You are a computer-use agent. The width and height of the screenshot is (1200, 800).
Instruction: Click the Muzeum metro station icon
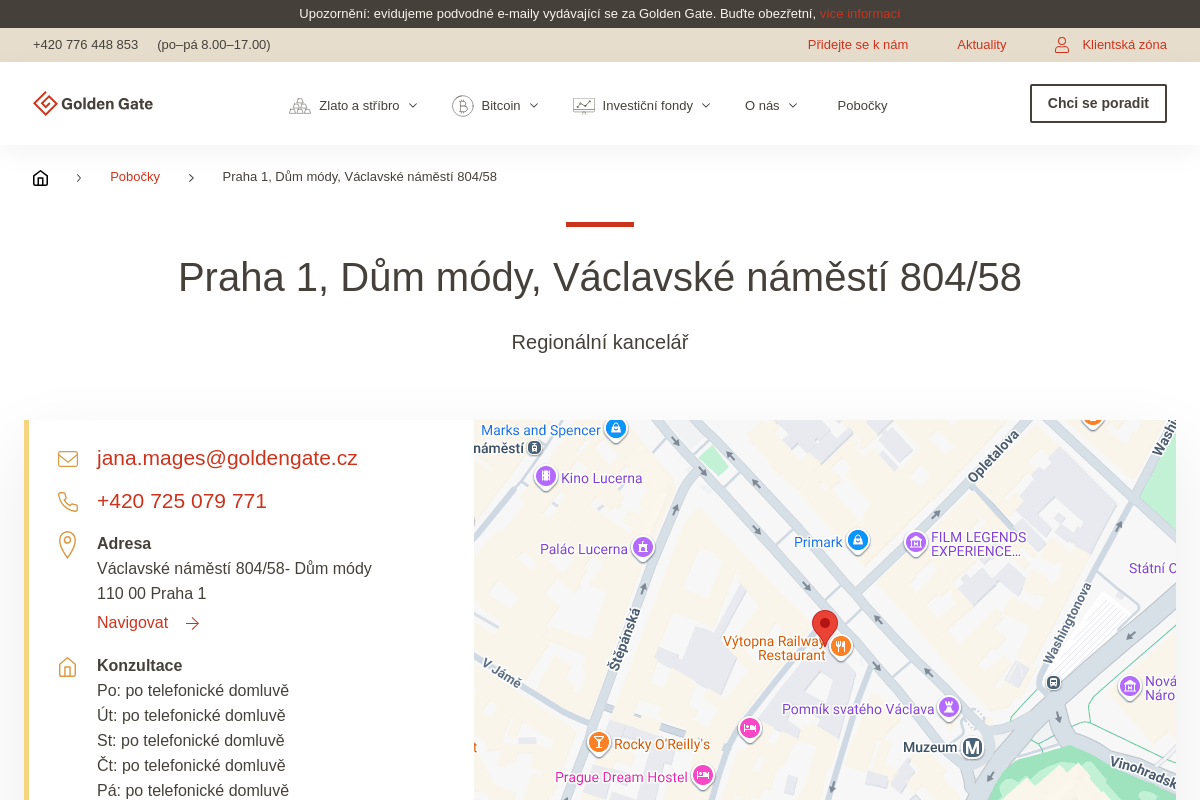point(972,747)
